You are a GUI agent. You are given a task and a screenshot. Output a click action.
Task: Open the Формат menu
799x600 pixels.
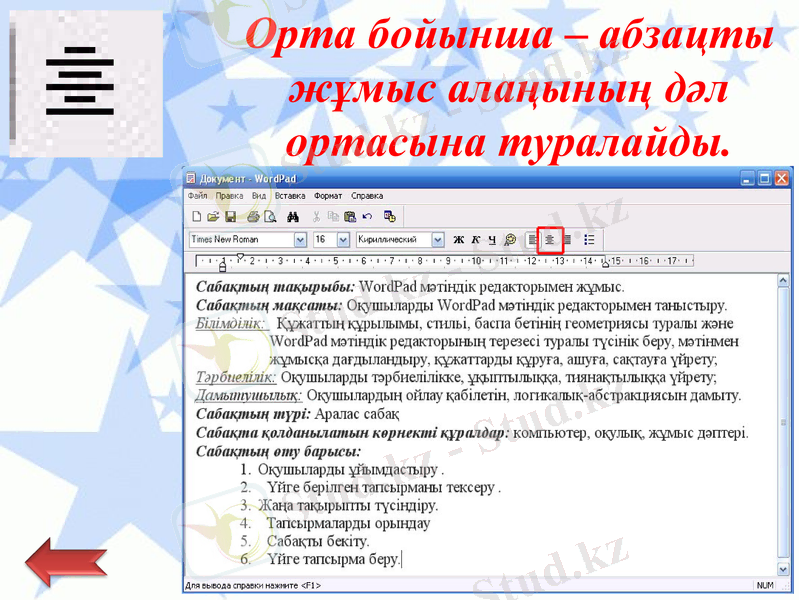tap(328, 196)
